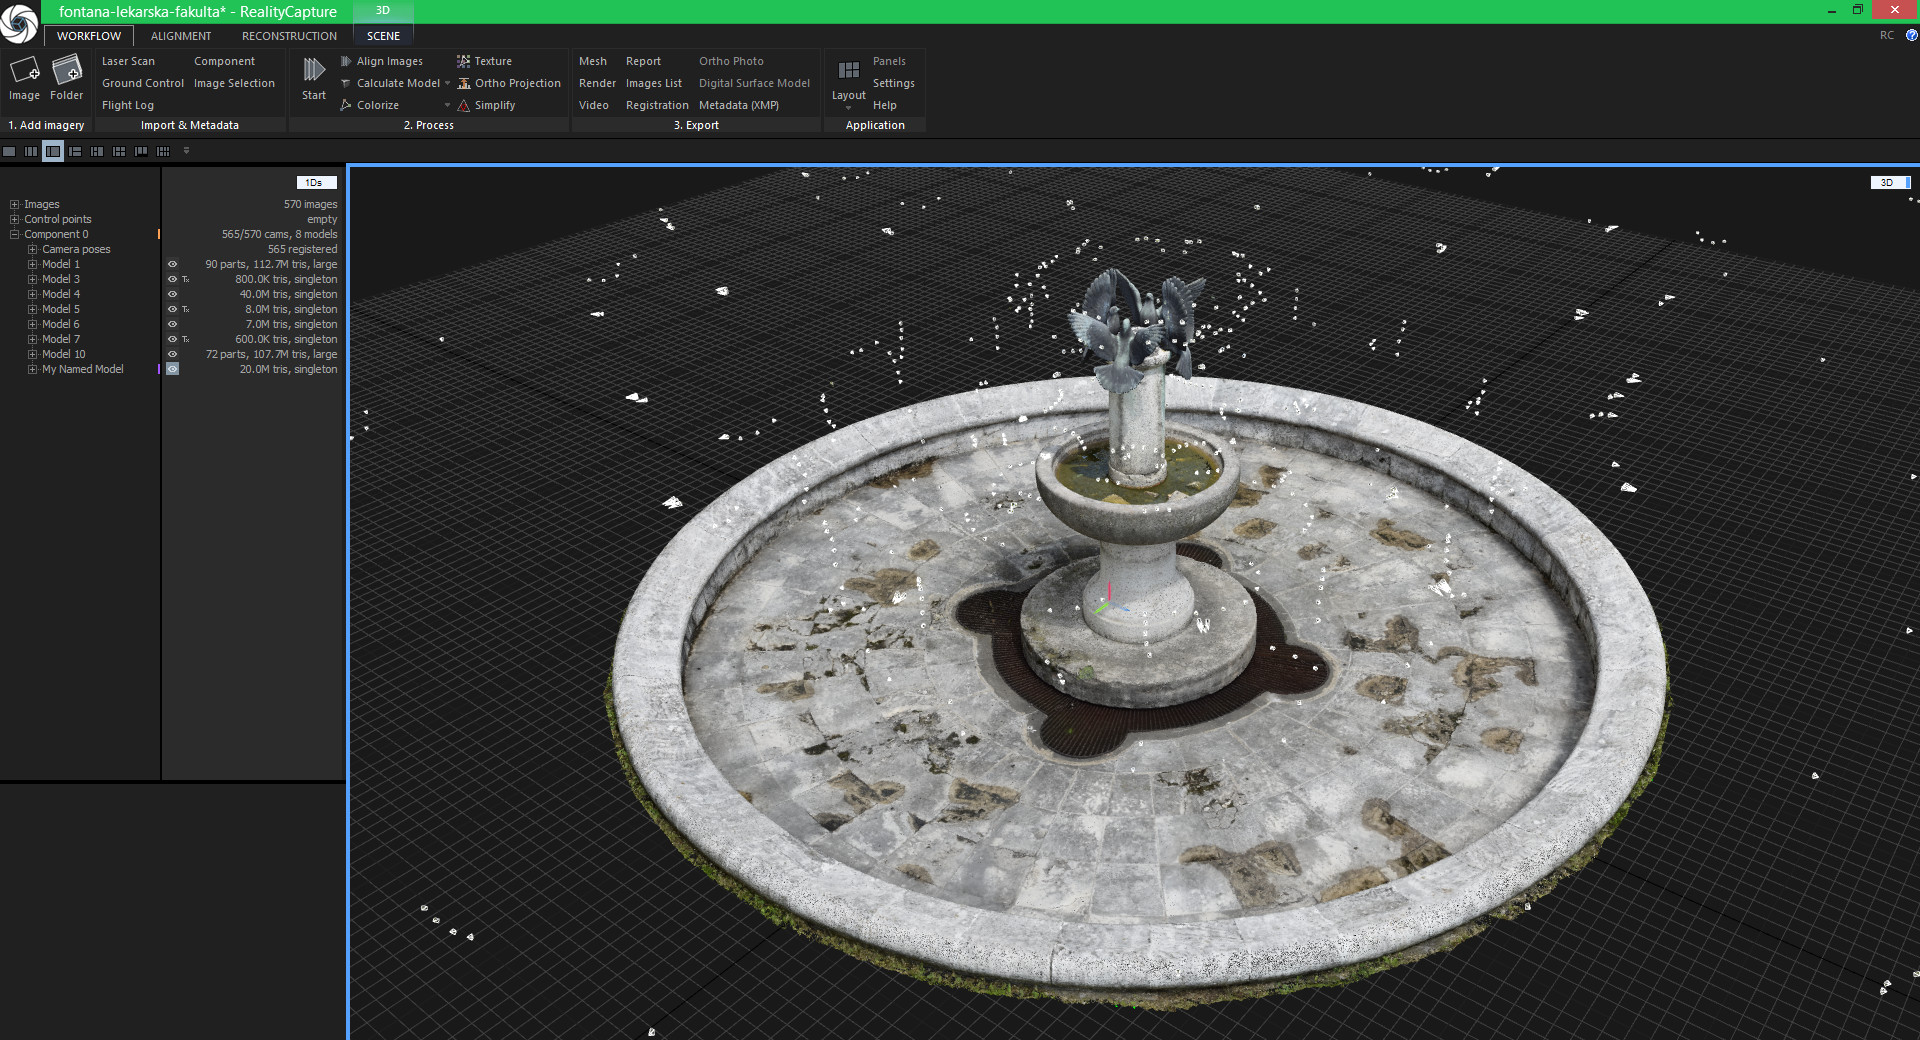Open the Calculate Model dropdown arrow

click(447, 83)
